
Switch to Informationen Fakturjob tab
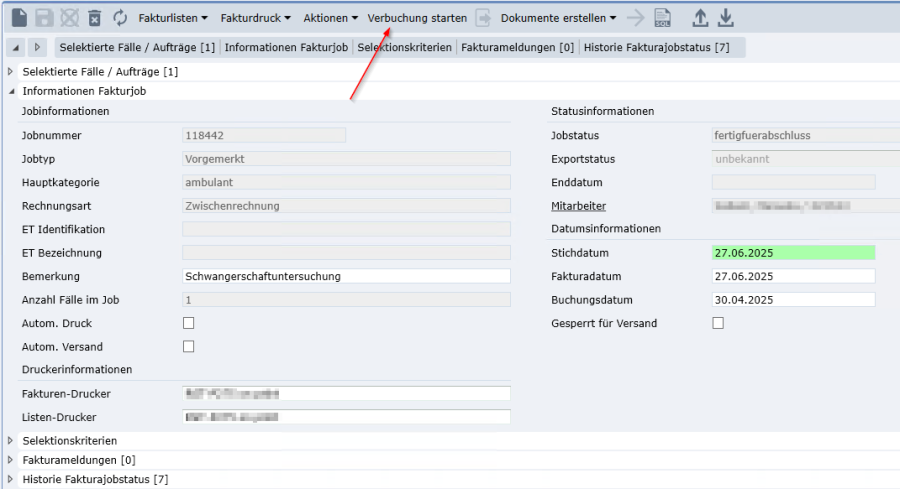pyautogui.click(x=286, y=48)
